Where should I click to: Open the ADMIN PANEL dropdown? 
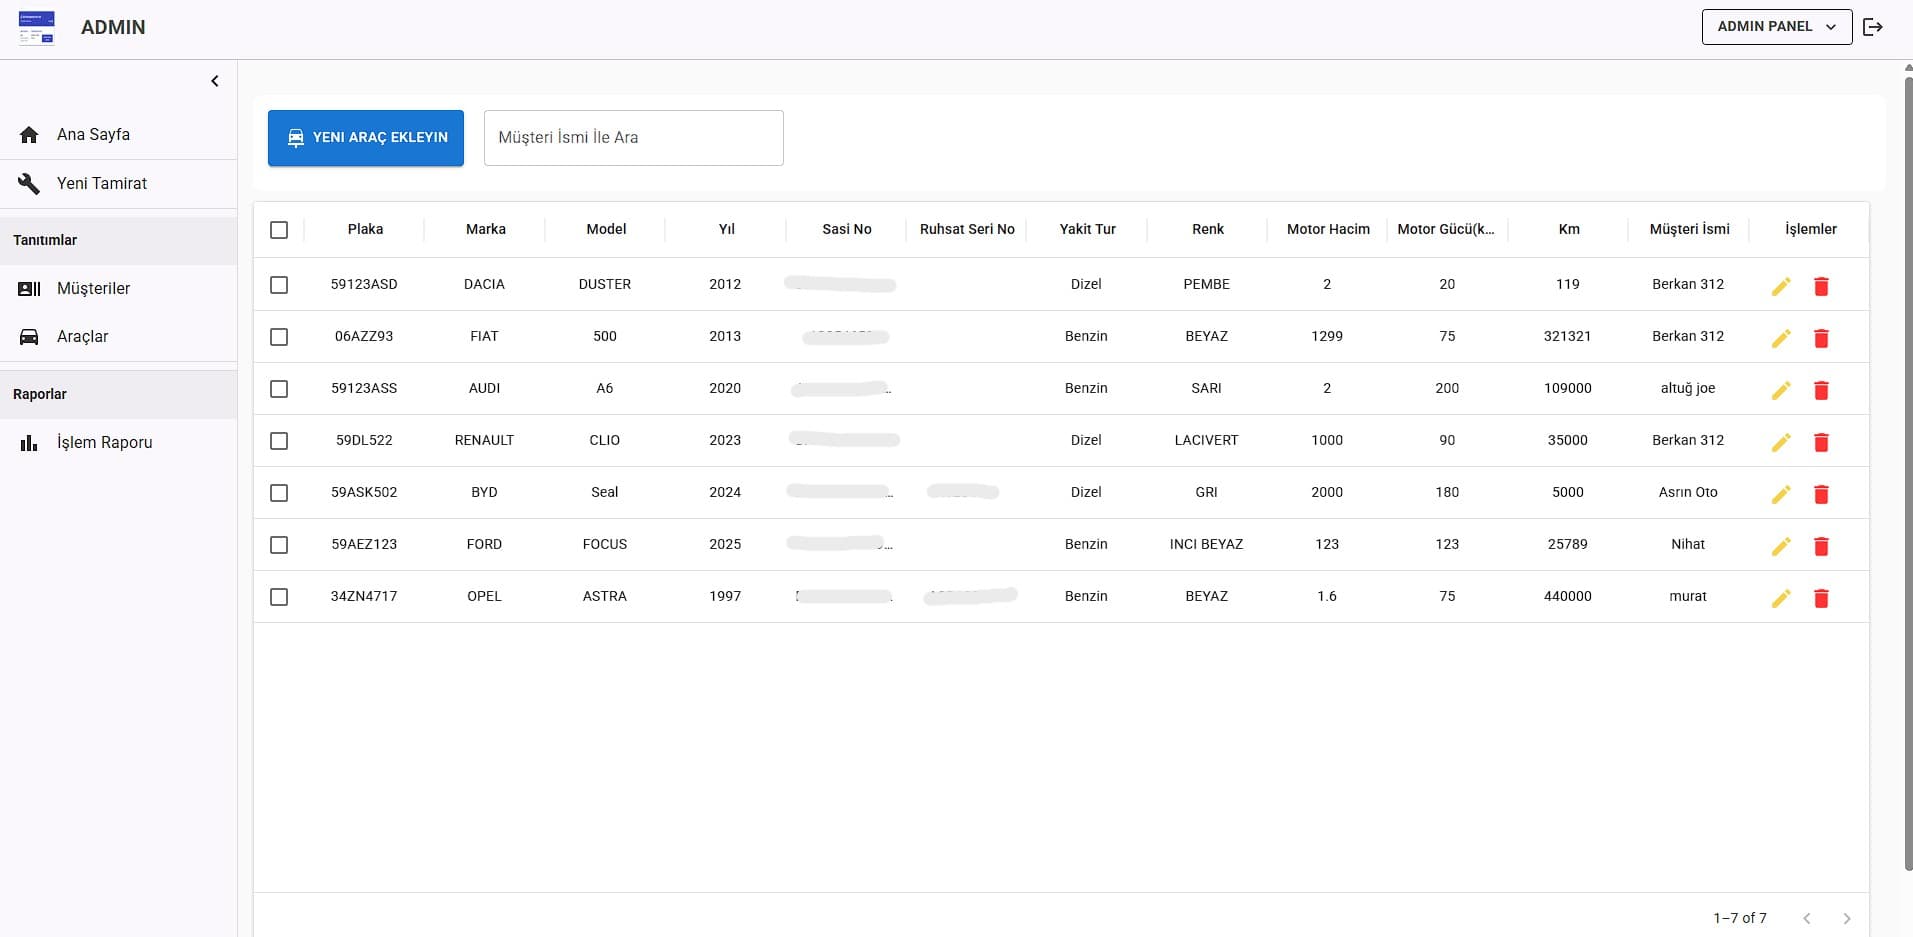click(x=1776, y=27)
